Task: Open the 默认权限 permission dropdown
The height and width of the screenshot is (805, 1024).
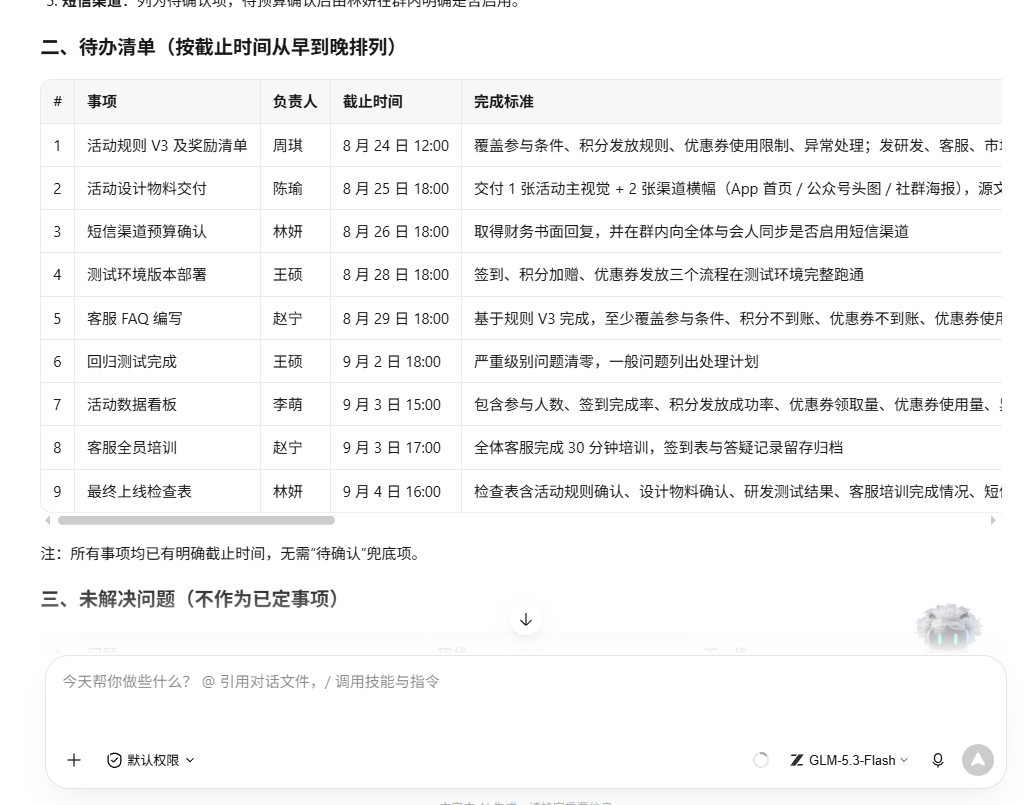Action: (x=151, y=760)
